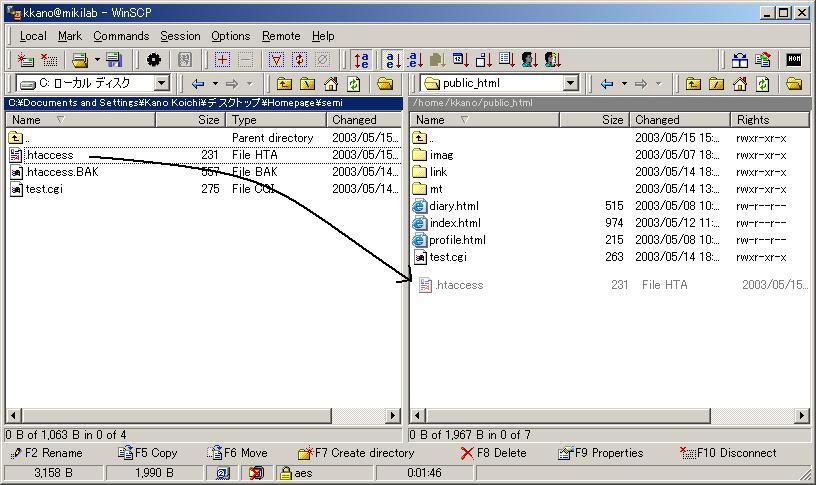The width and height of the screenshot is (816, 485).
Task: Toggle sort by group button
Action: tap(553, 60)
